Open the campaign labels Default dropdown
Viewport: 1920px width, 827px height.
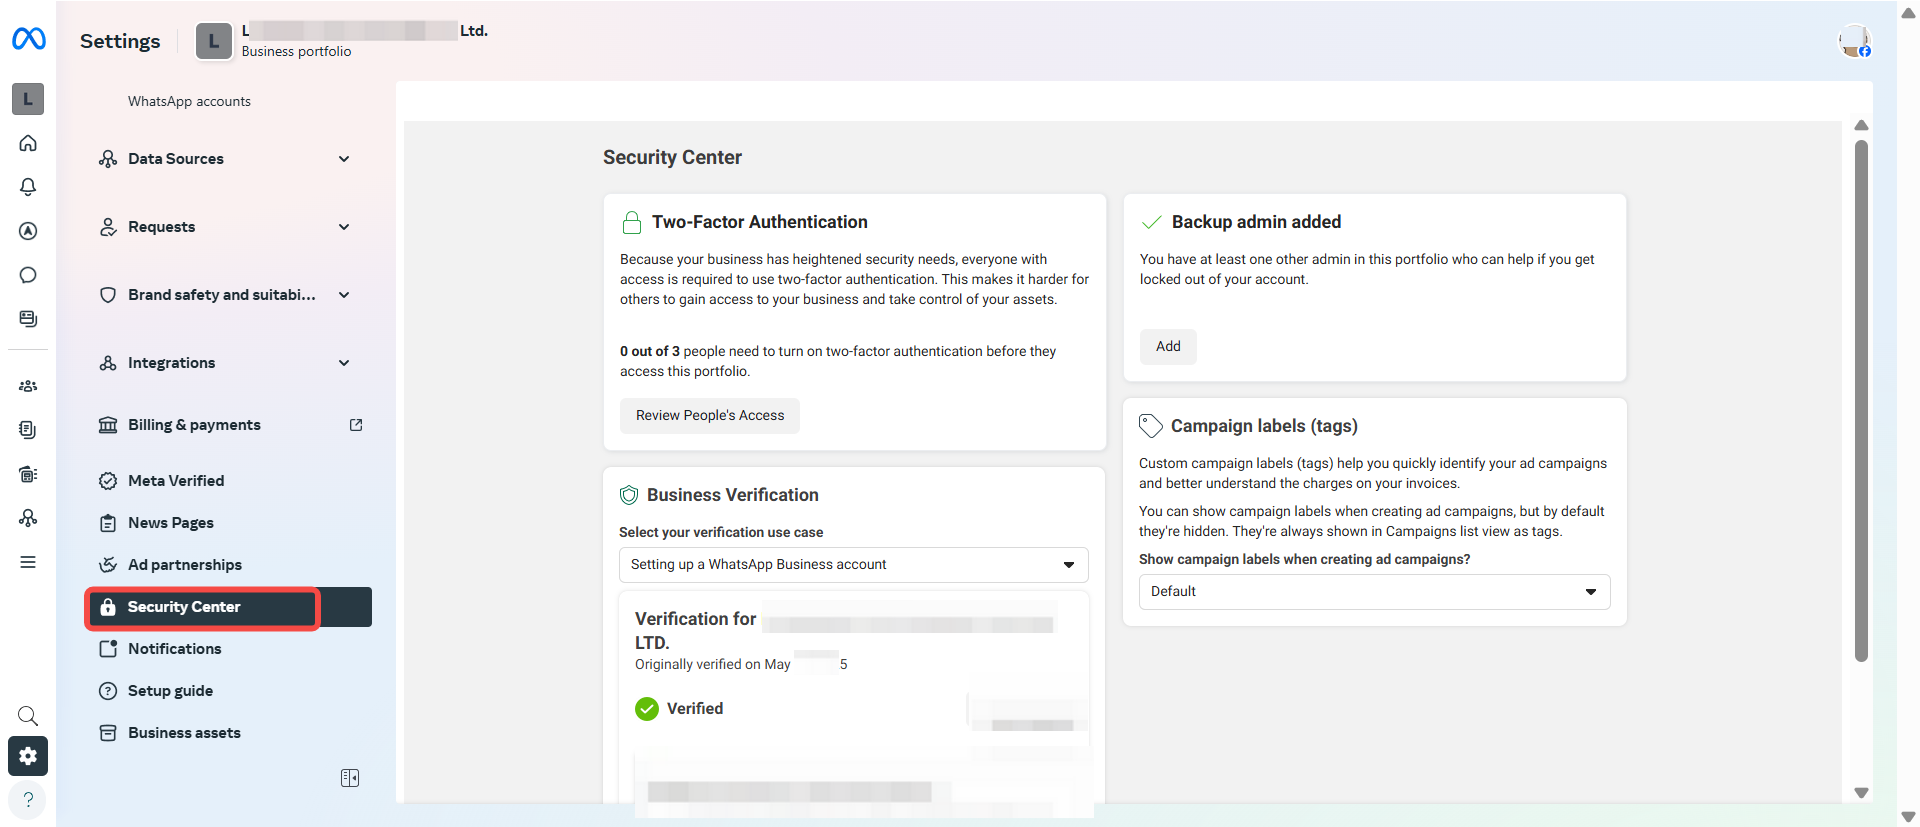tap(1375, 592)
